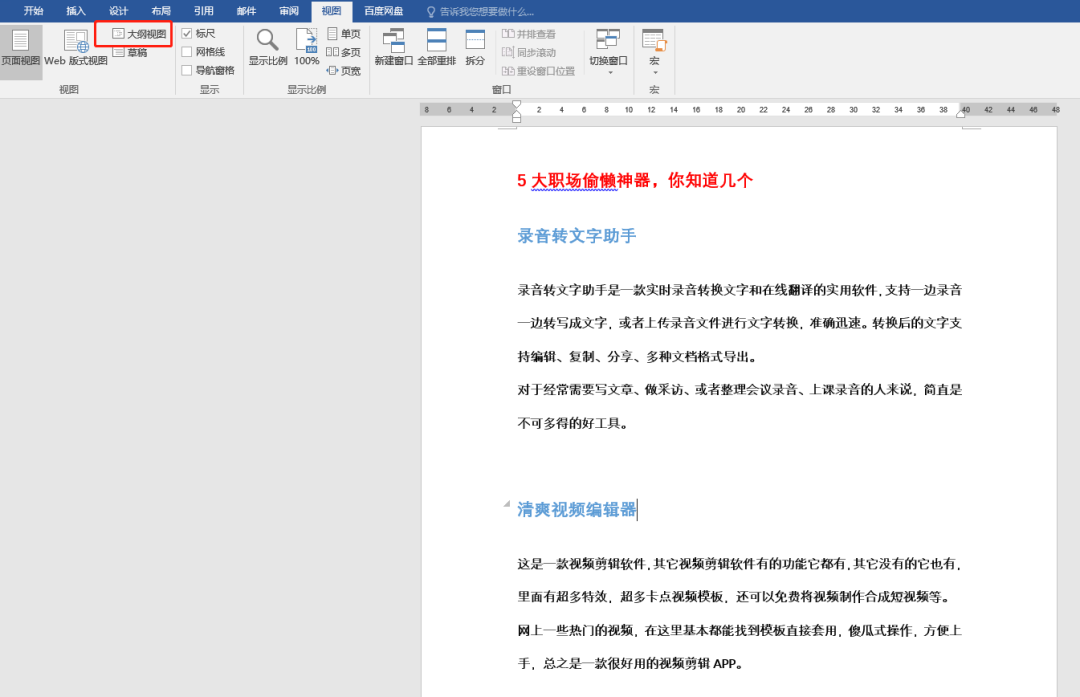Screen dimensions: 1080x697
Task: Click the red title 5大职场偷懒神器
Action: click(634, 180)
